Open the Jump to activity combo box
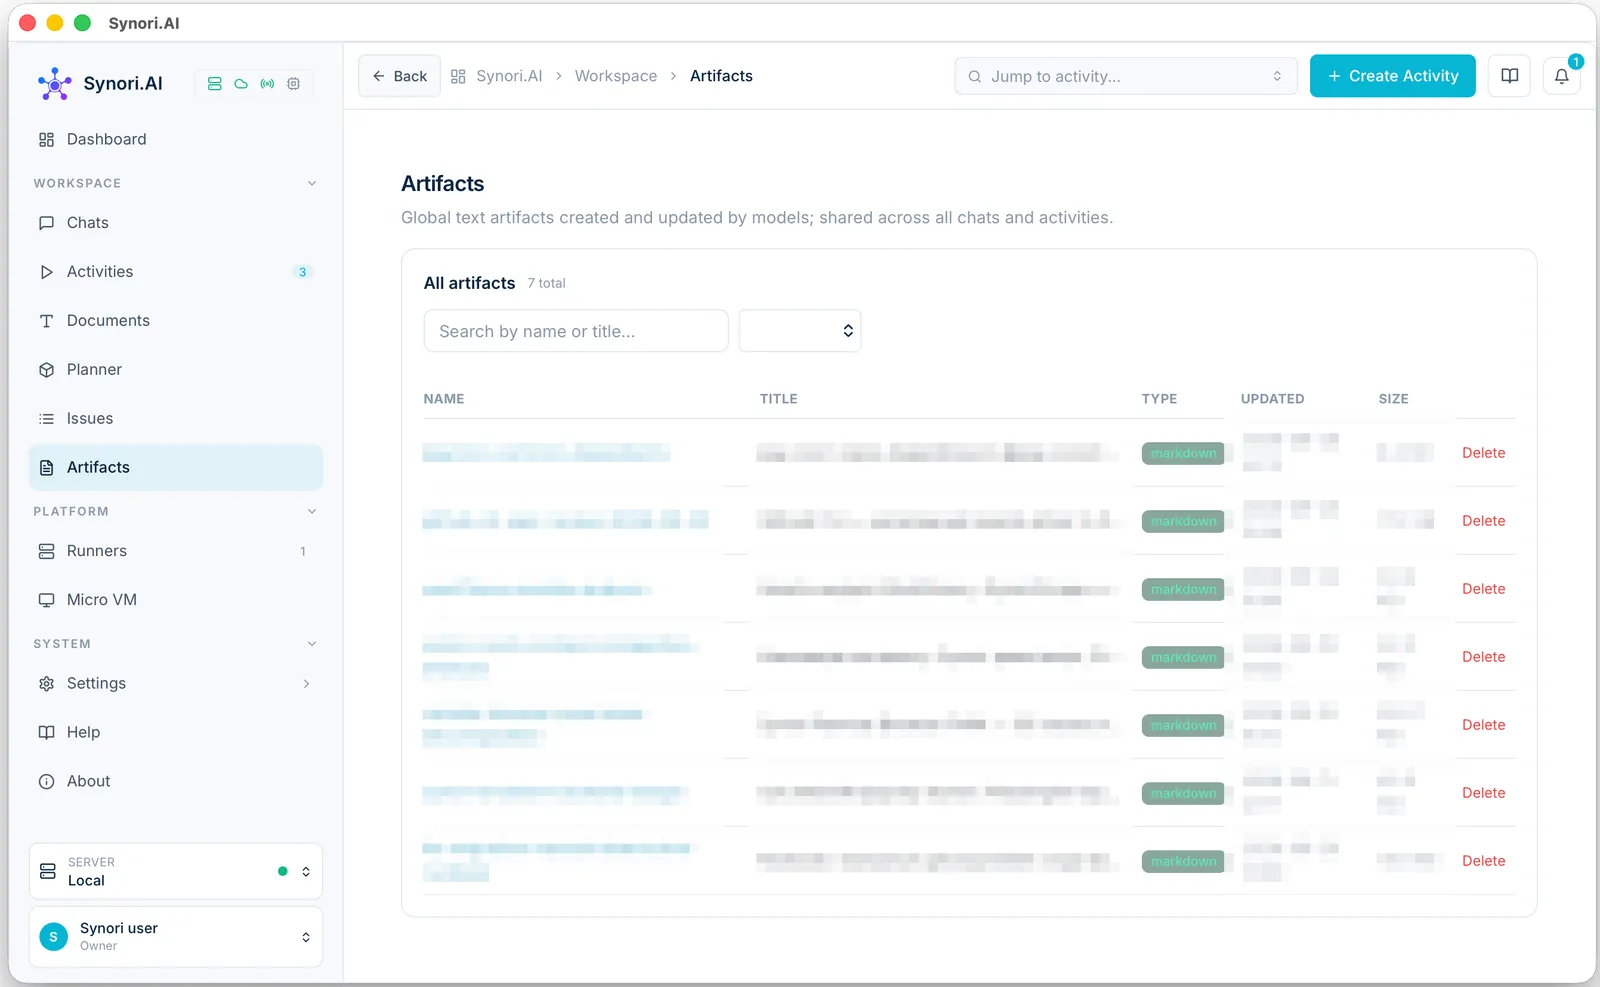Viewport: 1600px width, 987px height. [x=1126, y=76]
